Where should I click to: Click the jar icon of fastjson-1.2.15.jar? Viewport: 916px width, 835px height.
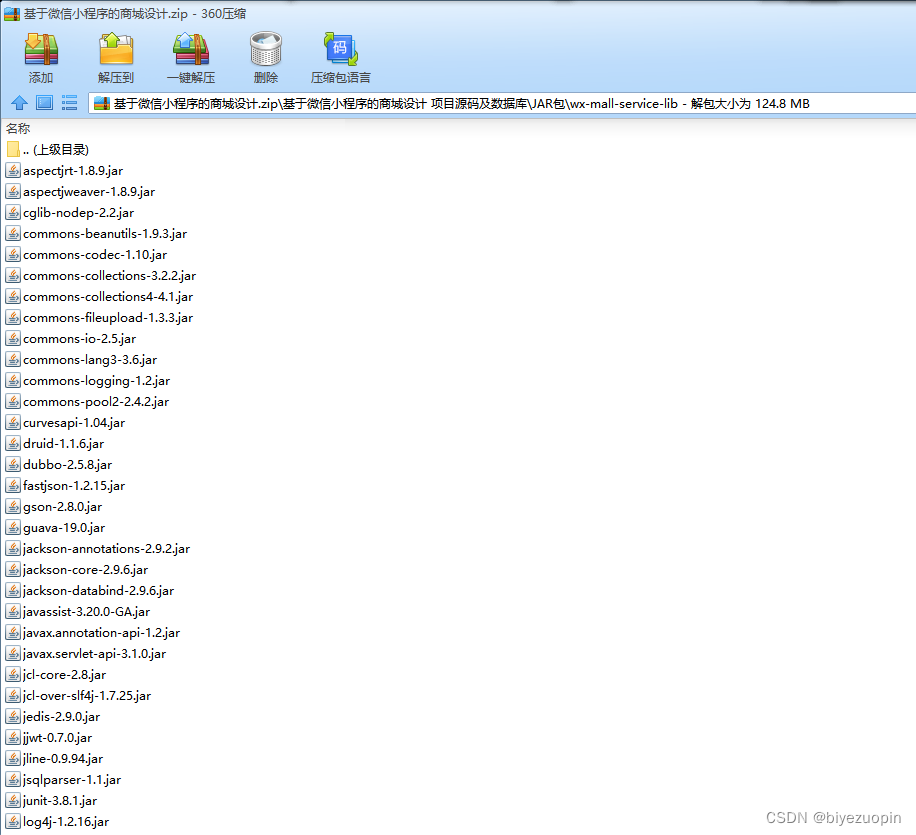[x=13, y=486]
